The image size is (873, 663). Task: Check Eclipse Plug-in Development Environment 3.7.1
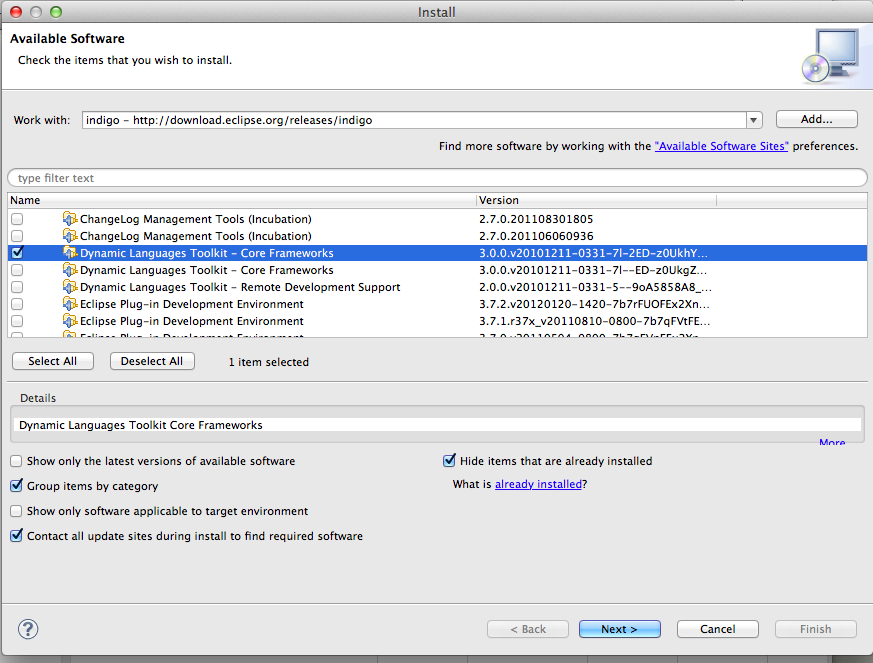[x=17, y=321]
